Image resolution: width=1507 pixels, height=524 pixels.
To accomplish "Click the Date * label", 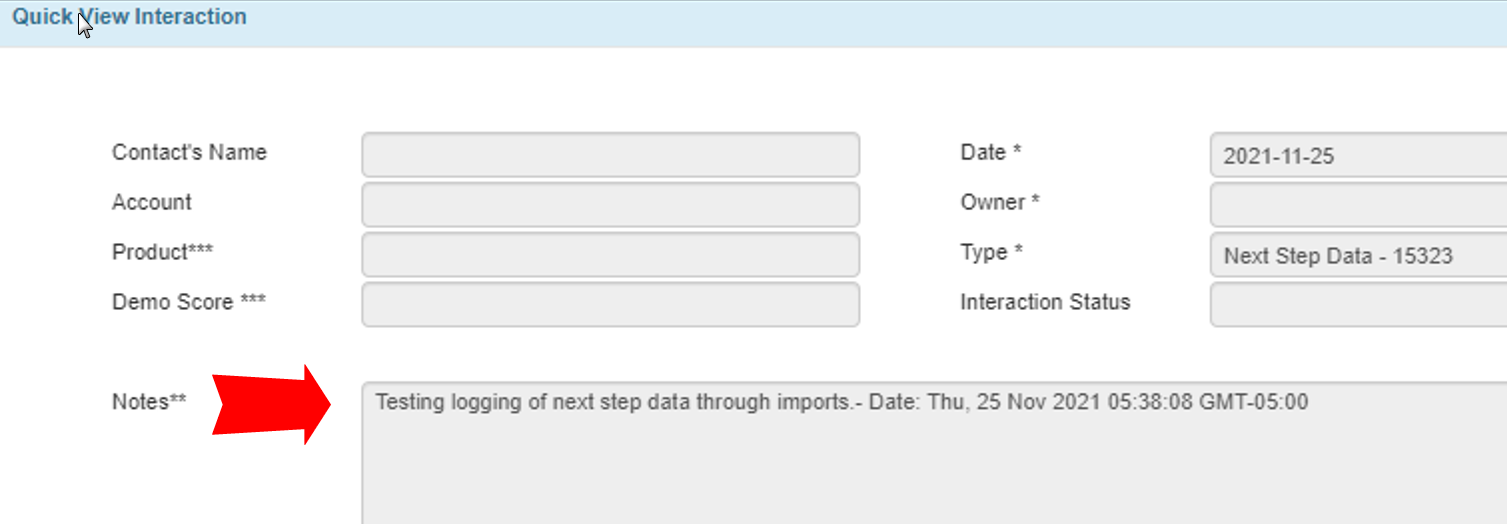I will tap(990, 153).
